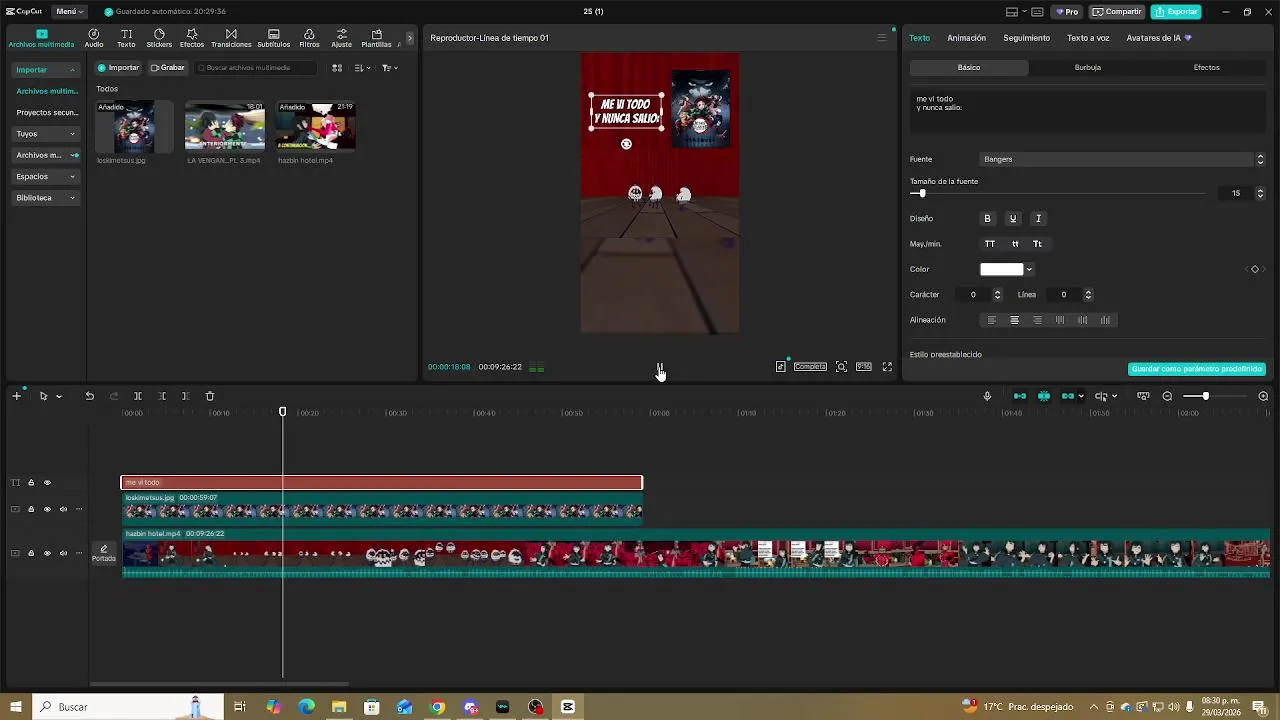
Task: Open the Filtros panel
Action: click(309, 38)
